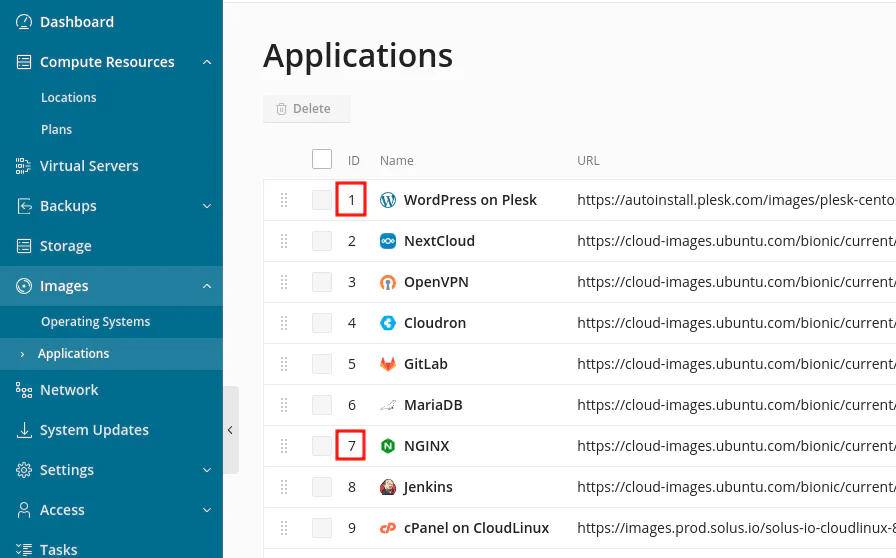Screen dimensions: 896x558
Task: Click the drag handle on GitLab row
Action: tap(284, 364)
